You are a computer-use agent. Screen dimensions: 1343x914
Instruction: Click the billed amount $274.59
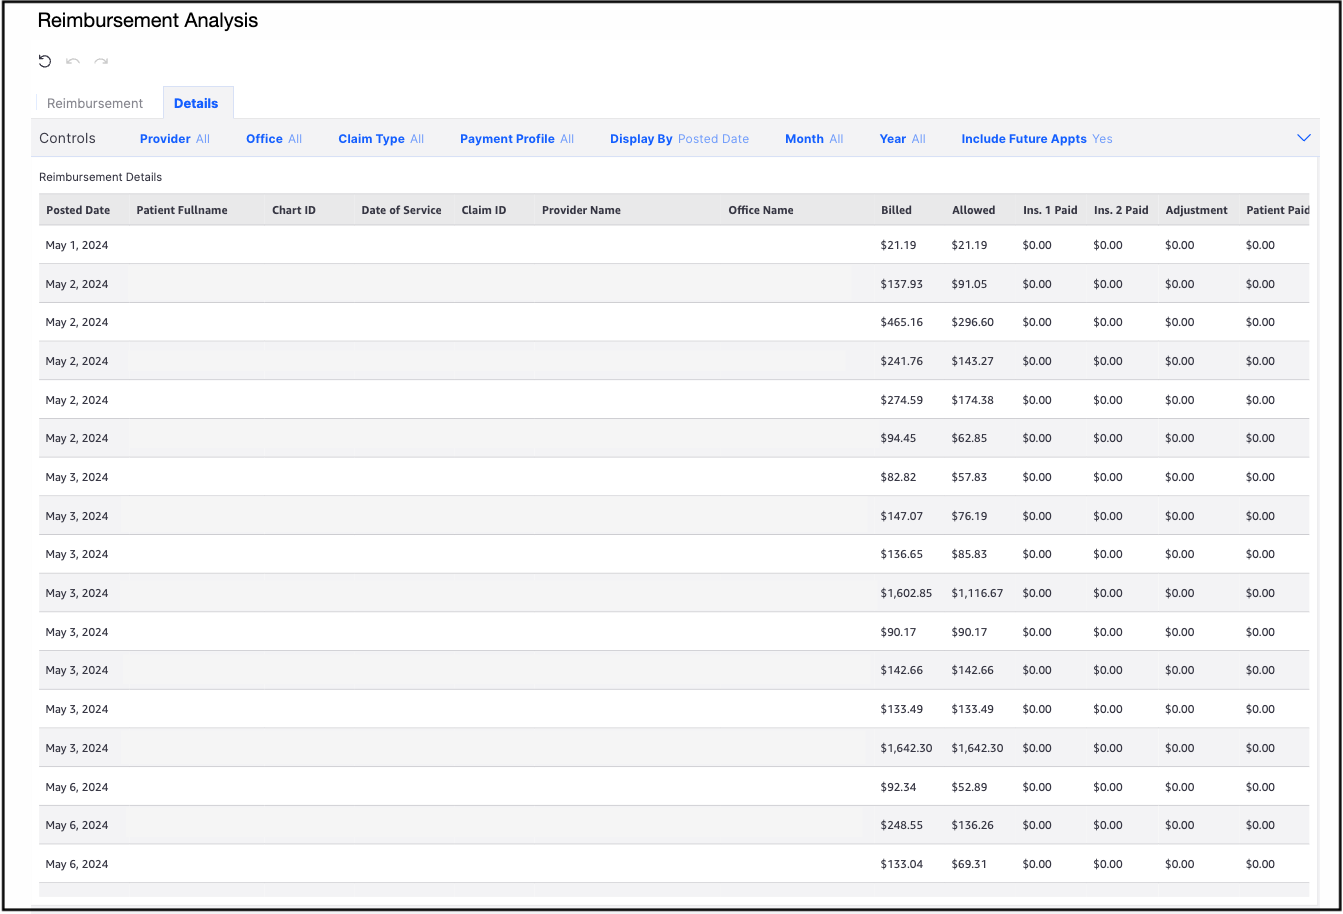(x=902, y=400)
